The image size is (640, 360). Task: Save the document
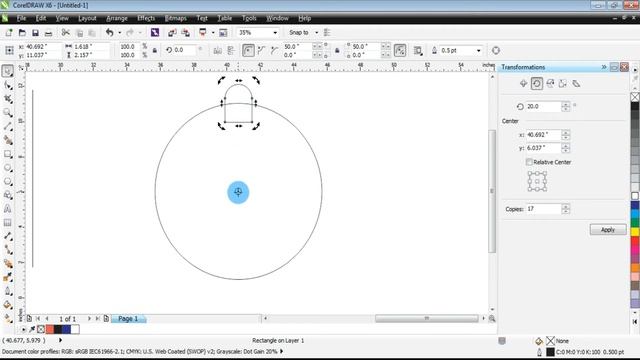click(x=35, y=33)
